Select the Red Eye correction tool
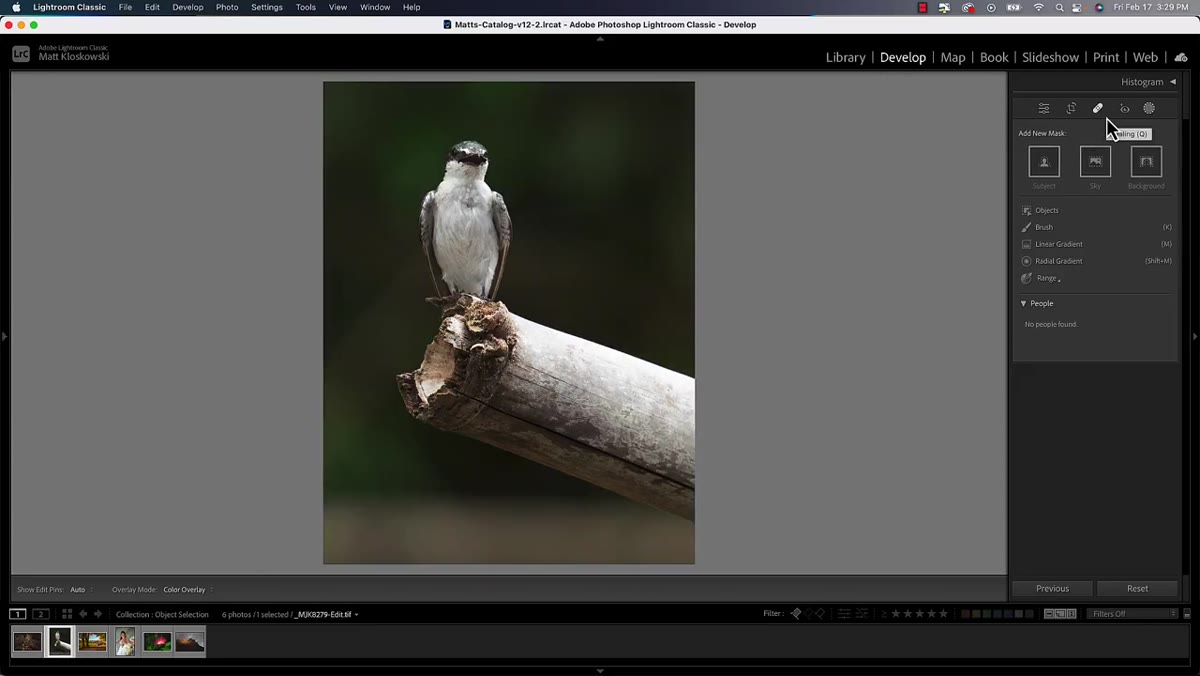The image size is (1200, 676). (x=1124, y=108)
